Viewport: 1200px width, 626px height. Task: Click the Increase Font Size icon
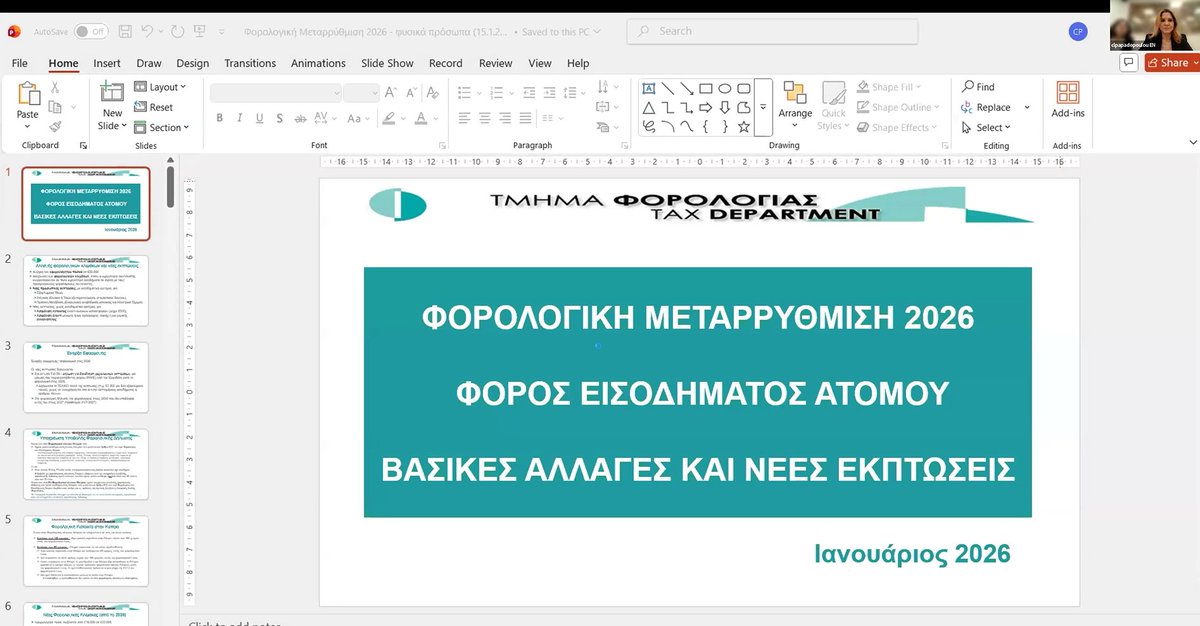390,93
